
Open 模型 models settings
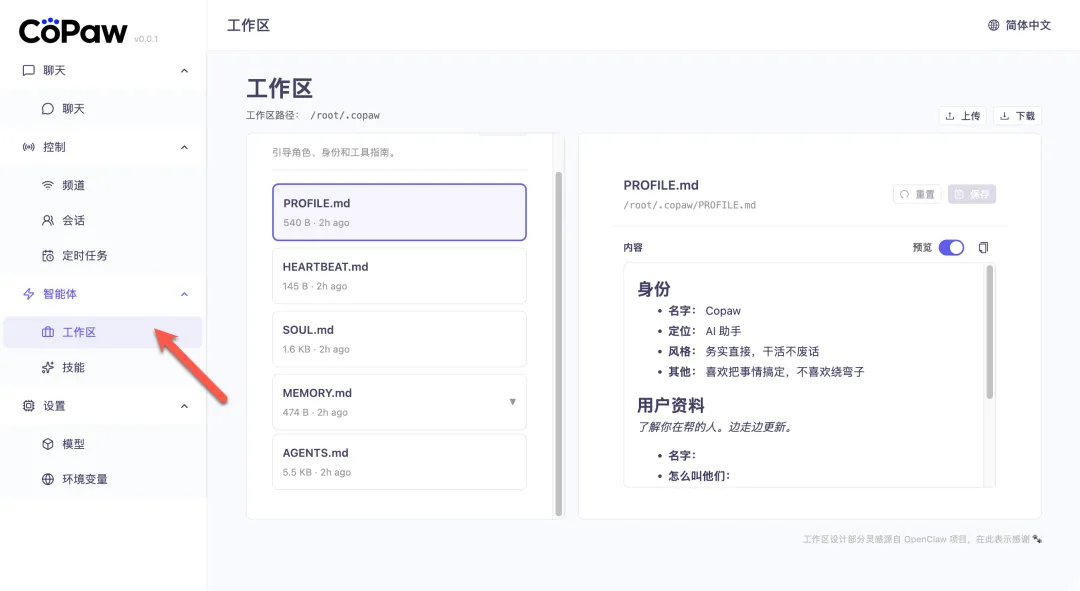coord(74,444)
